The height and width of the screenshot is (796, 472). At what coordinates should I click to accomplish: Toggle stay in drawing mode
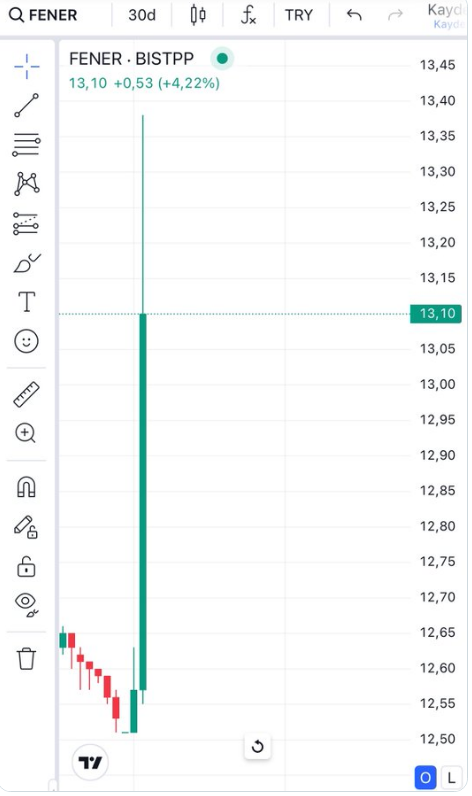click(26, 527)
